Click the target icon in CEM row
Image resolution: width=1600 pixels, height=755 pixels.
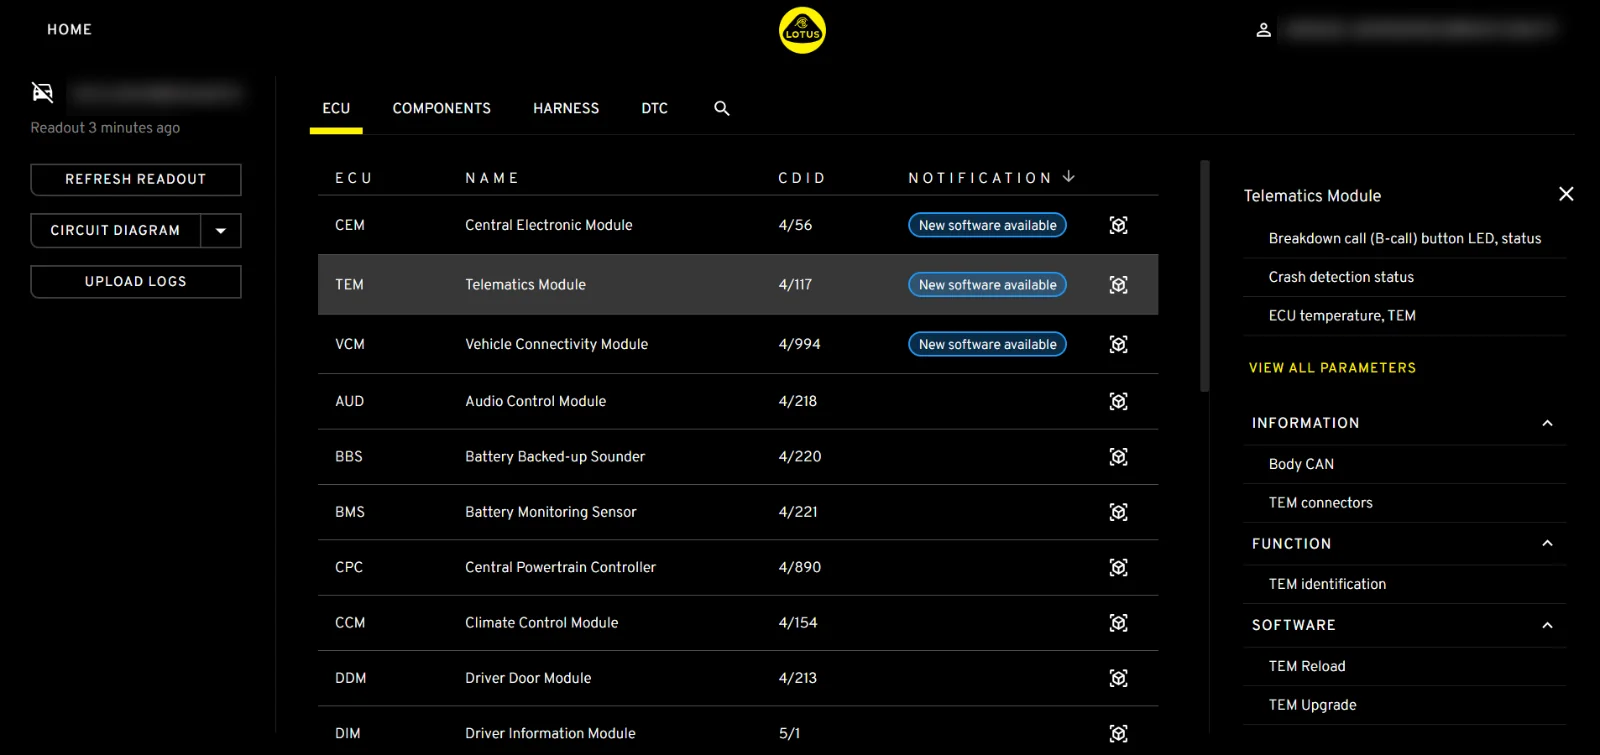point(1118,226)
